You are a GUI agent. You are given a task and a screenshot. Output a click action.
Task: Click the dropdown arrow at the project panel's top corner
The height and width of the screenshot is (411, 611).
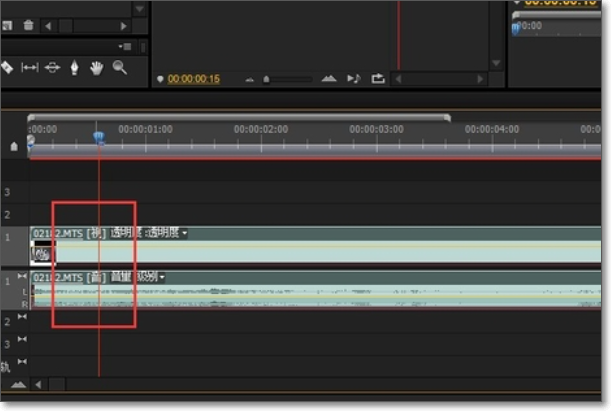coord(139,9)
